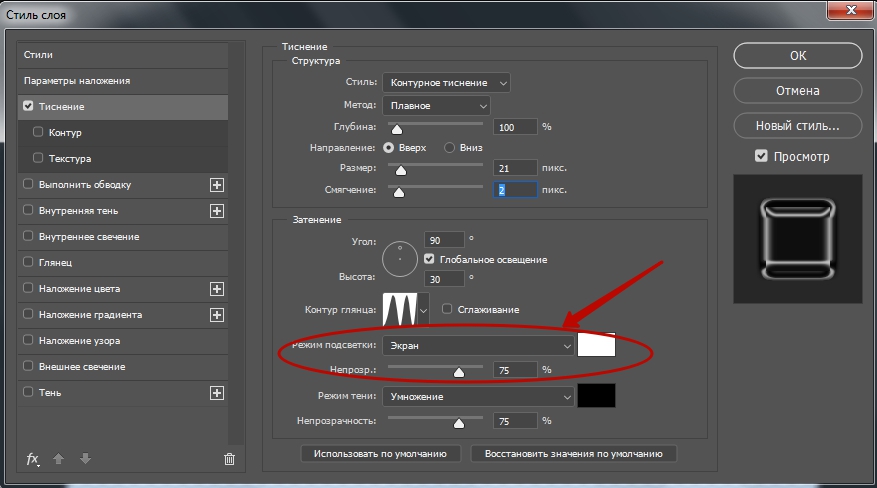The height and width of the screenshot is (488, 877).
Task: Toggle the Глобальное освещение checkbox
Action: click(x=429, y=259)
